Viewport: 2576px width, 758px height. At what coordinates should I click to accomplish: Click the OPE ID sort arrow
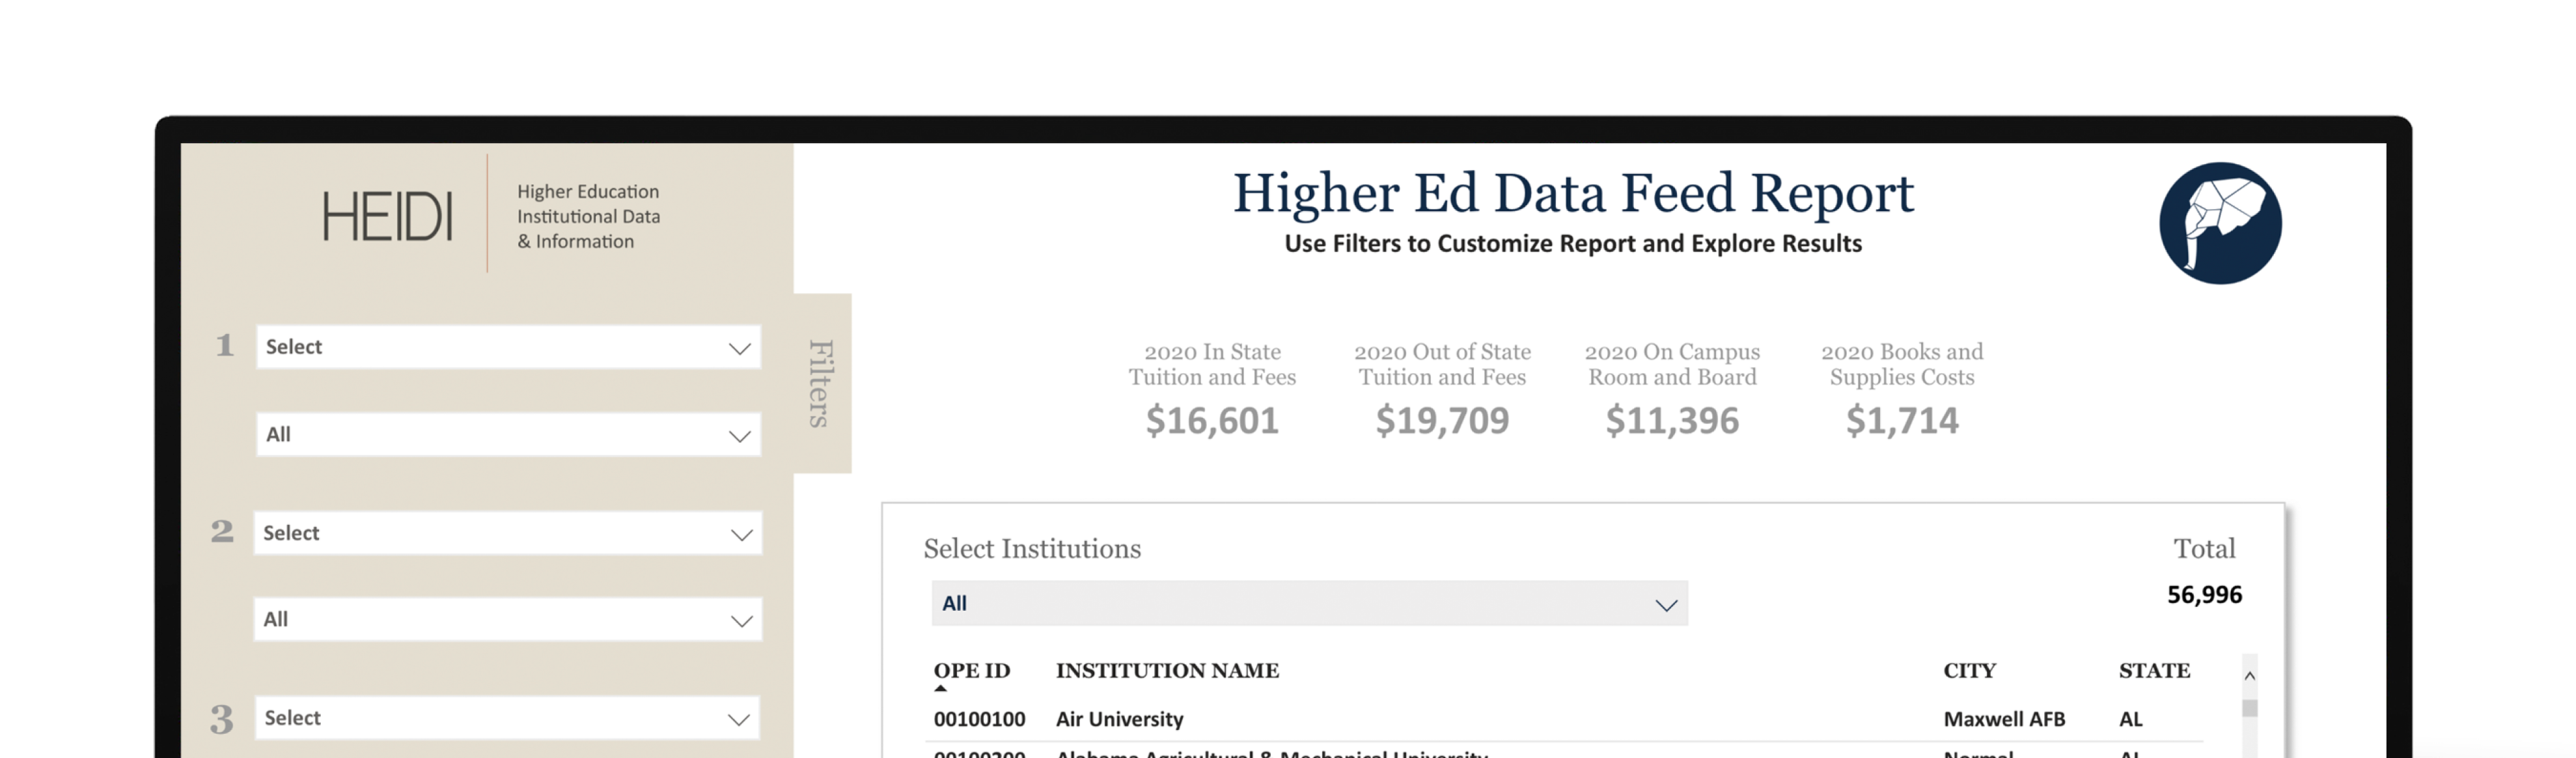pyautogui.click(x=940, y=688)
